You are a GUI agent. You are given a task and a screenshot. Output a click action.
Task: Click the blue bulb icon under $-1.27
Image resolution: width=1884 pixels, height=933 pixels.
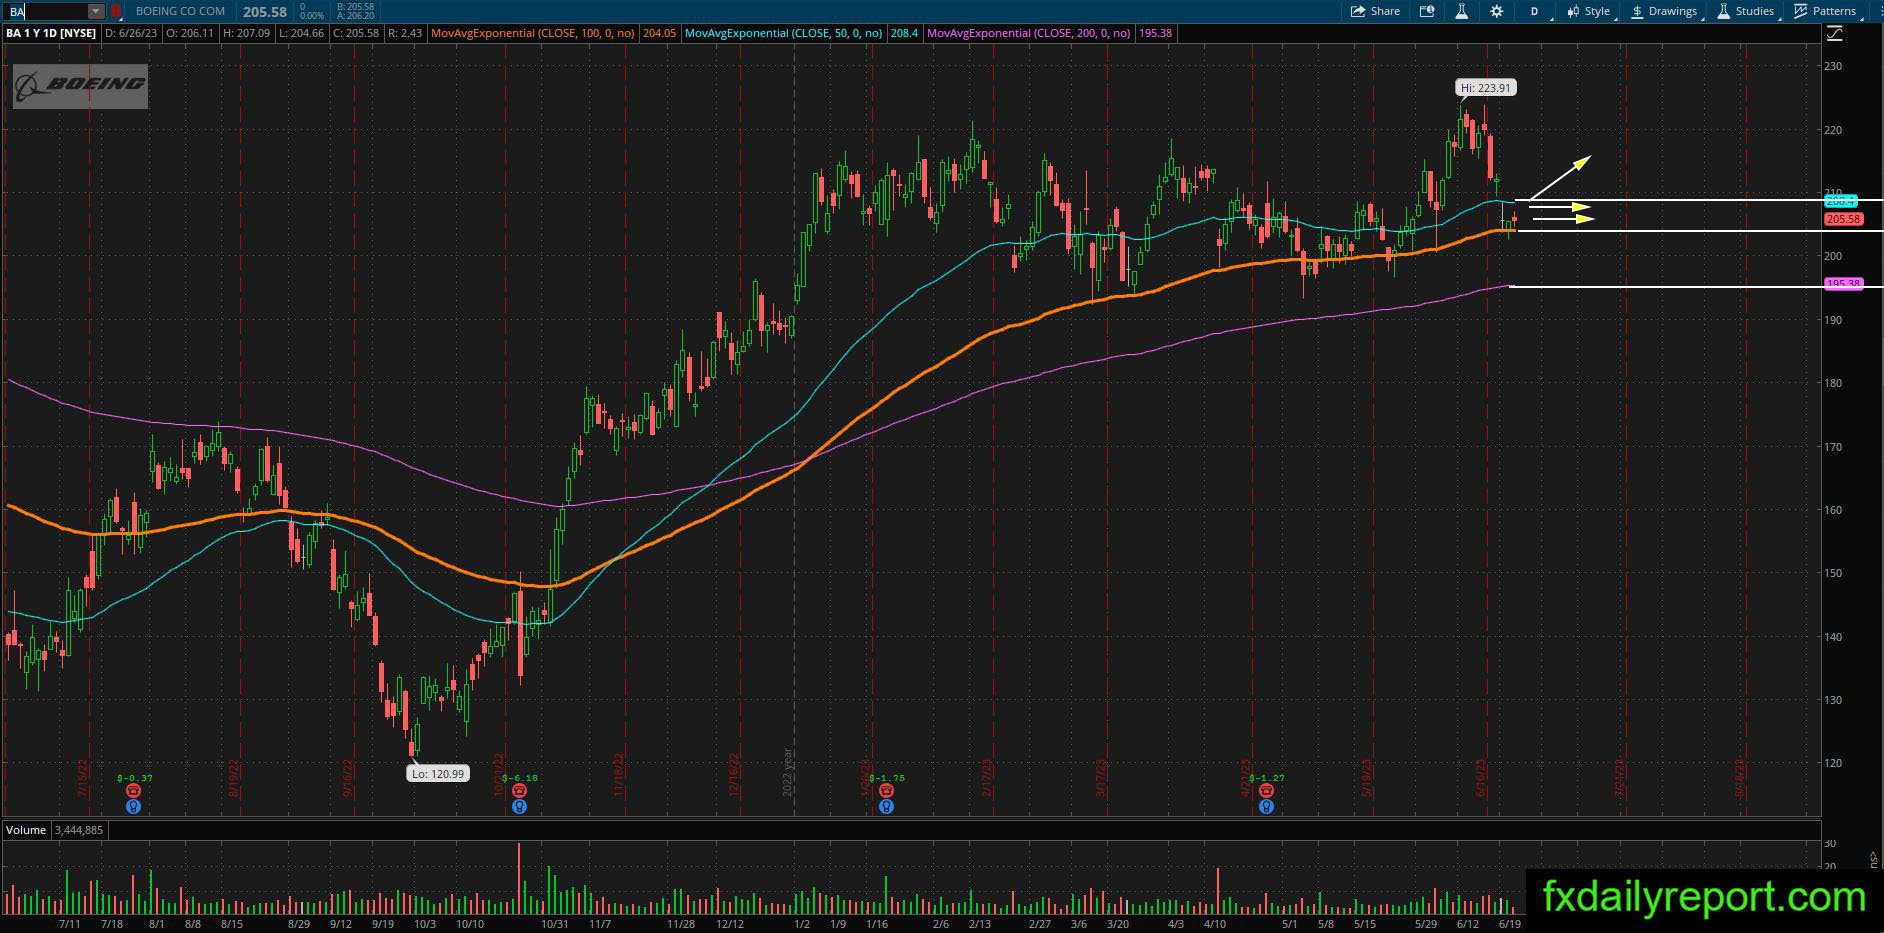[1266, 806]
